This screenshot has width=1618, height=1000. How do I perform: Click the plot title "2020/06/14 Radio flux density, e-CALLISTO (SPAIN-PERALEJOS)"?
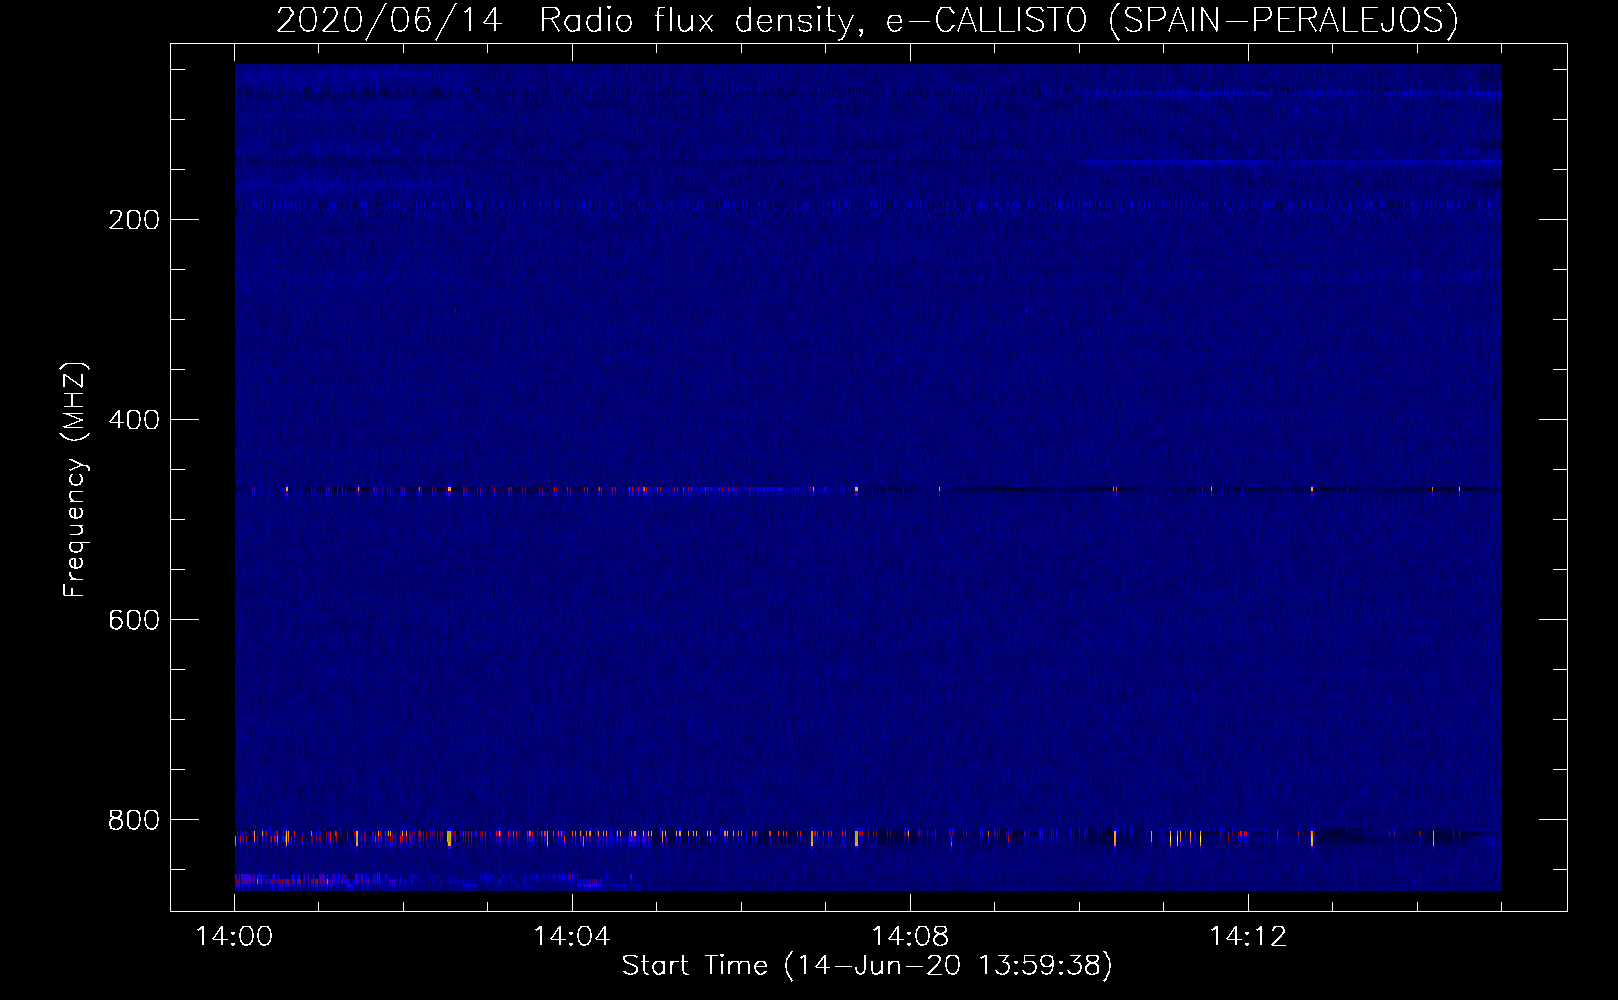click(867, 20)
